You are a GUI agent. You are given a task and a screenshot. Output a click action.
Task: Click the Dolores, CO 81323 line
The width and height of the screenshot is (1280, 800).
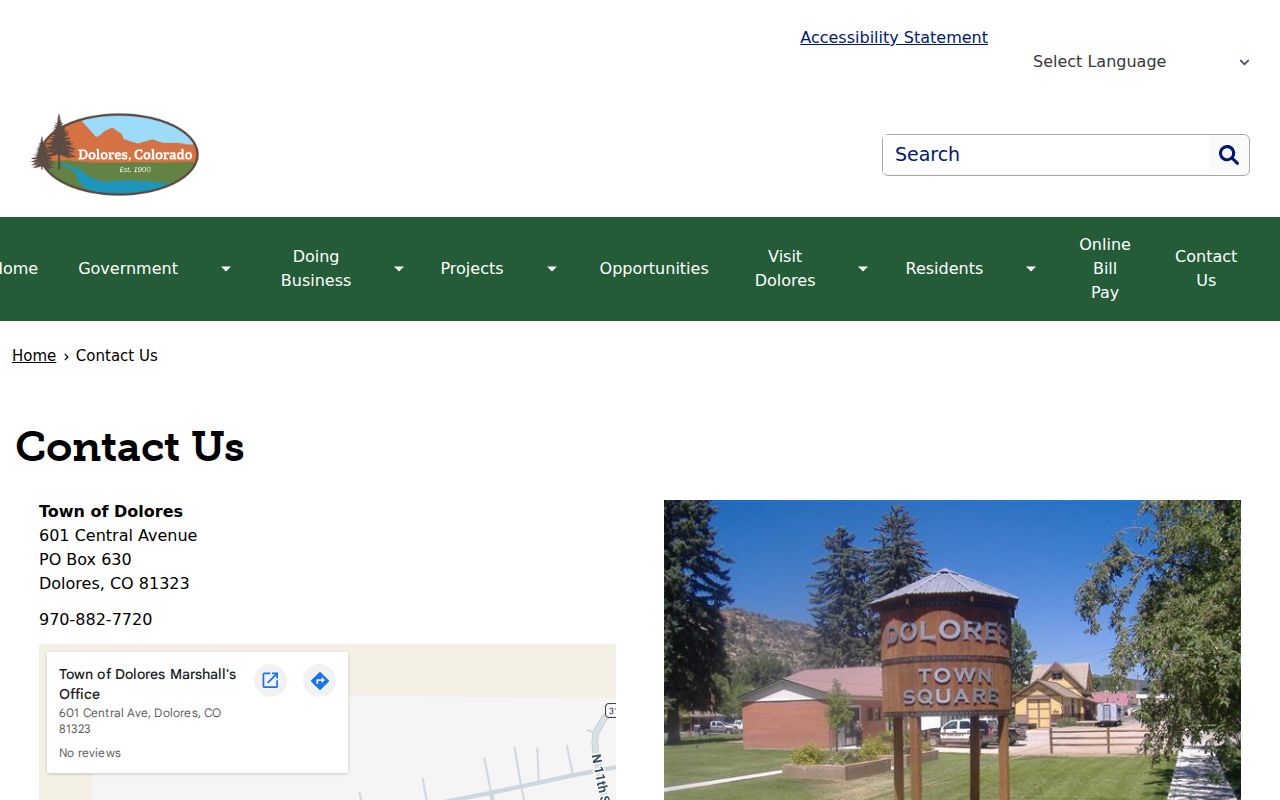coord(114,584)
